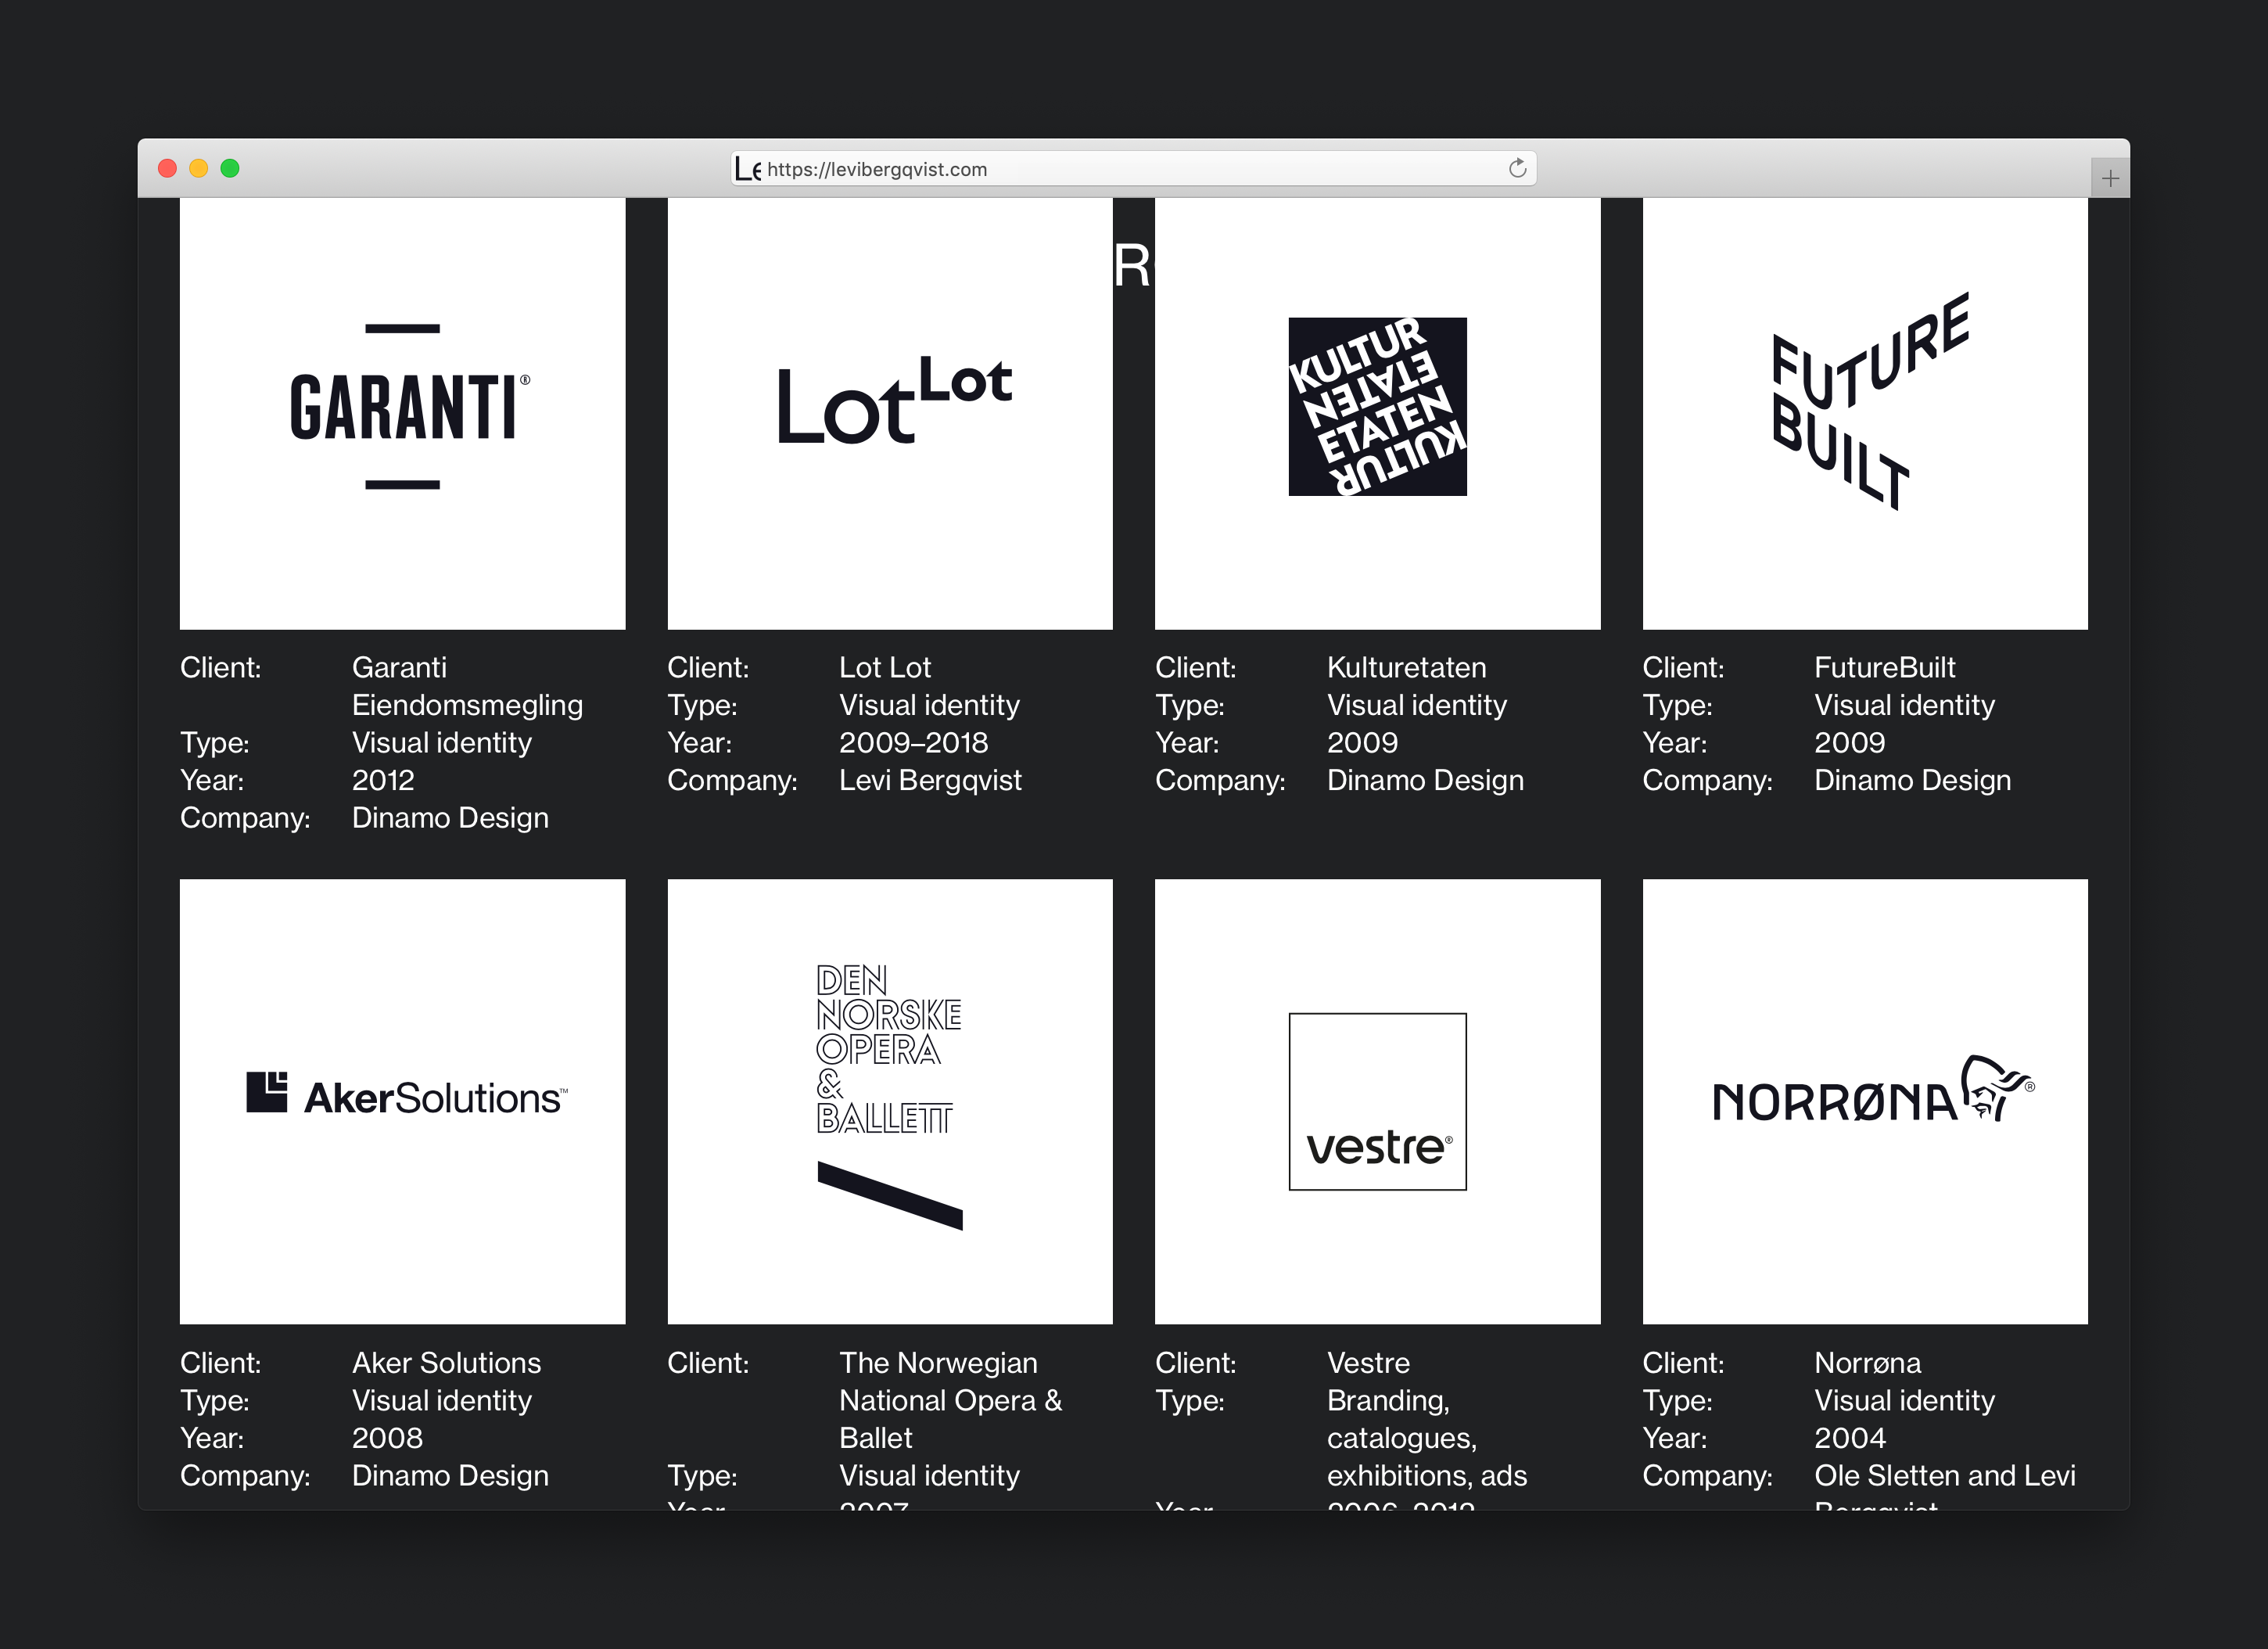The height and width of the screenshot is (1649, 2268).
Task: Click 'Dinamo Design' under FutureBuilt
Action: pyautogui.click(x=1912, y=780)
